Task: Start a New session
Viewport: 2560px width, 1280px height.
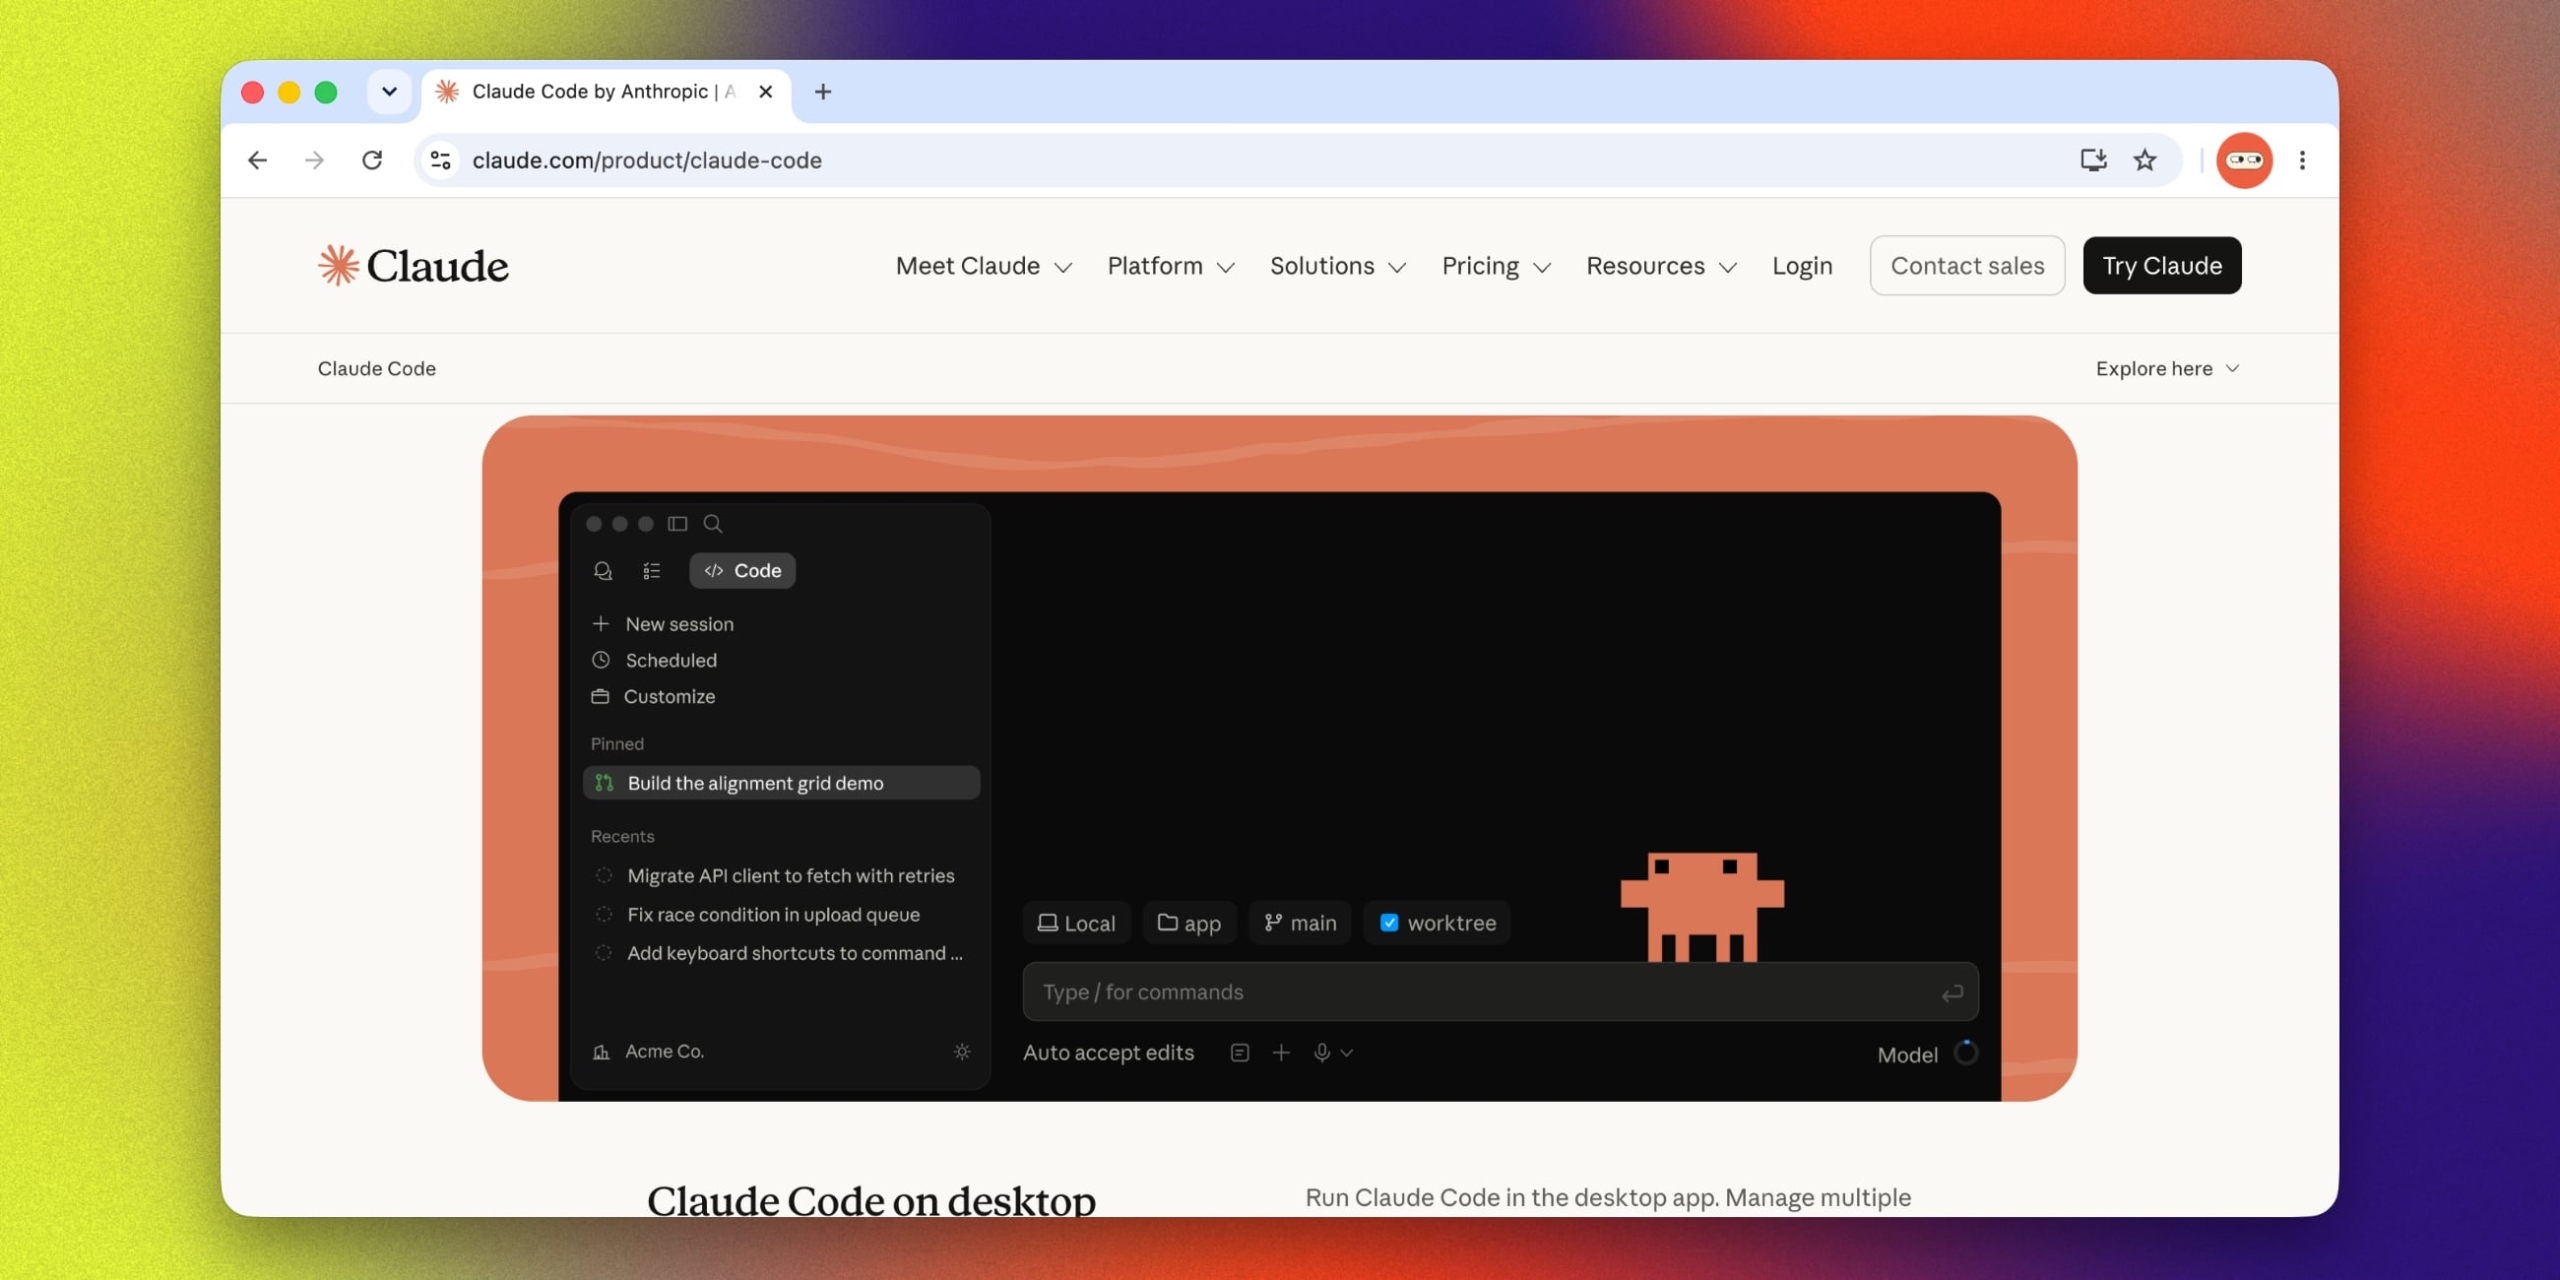Action: point(662,624)
